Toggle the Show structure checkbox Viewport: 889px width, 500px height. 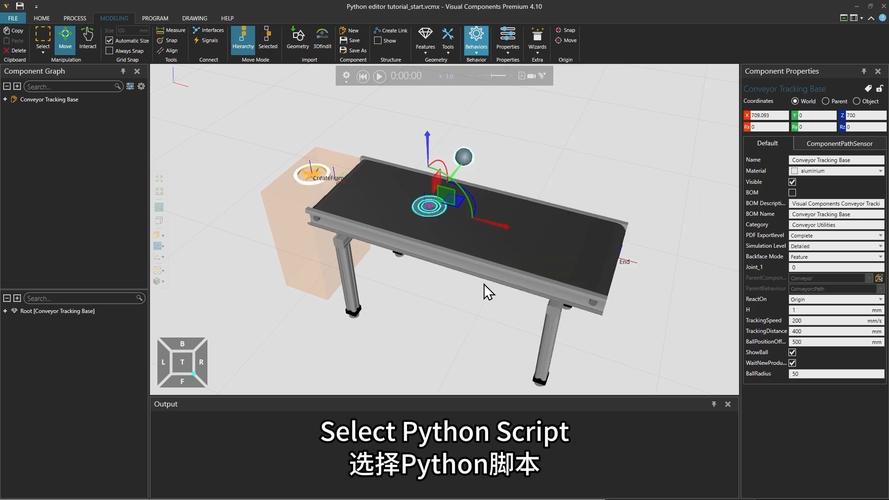click(378, 40)
